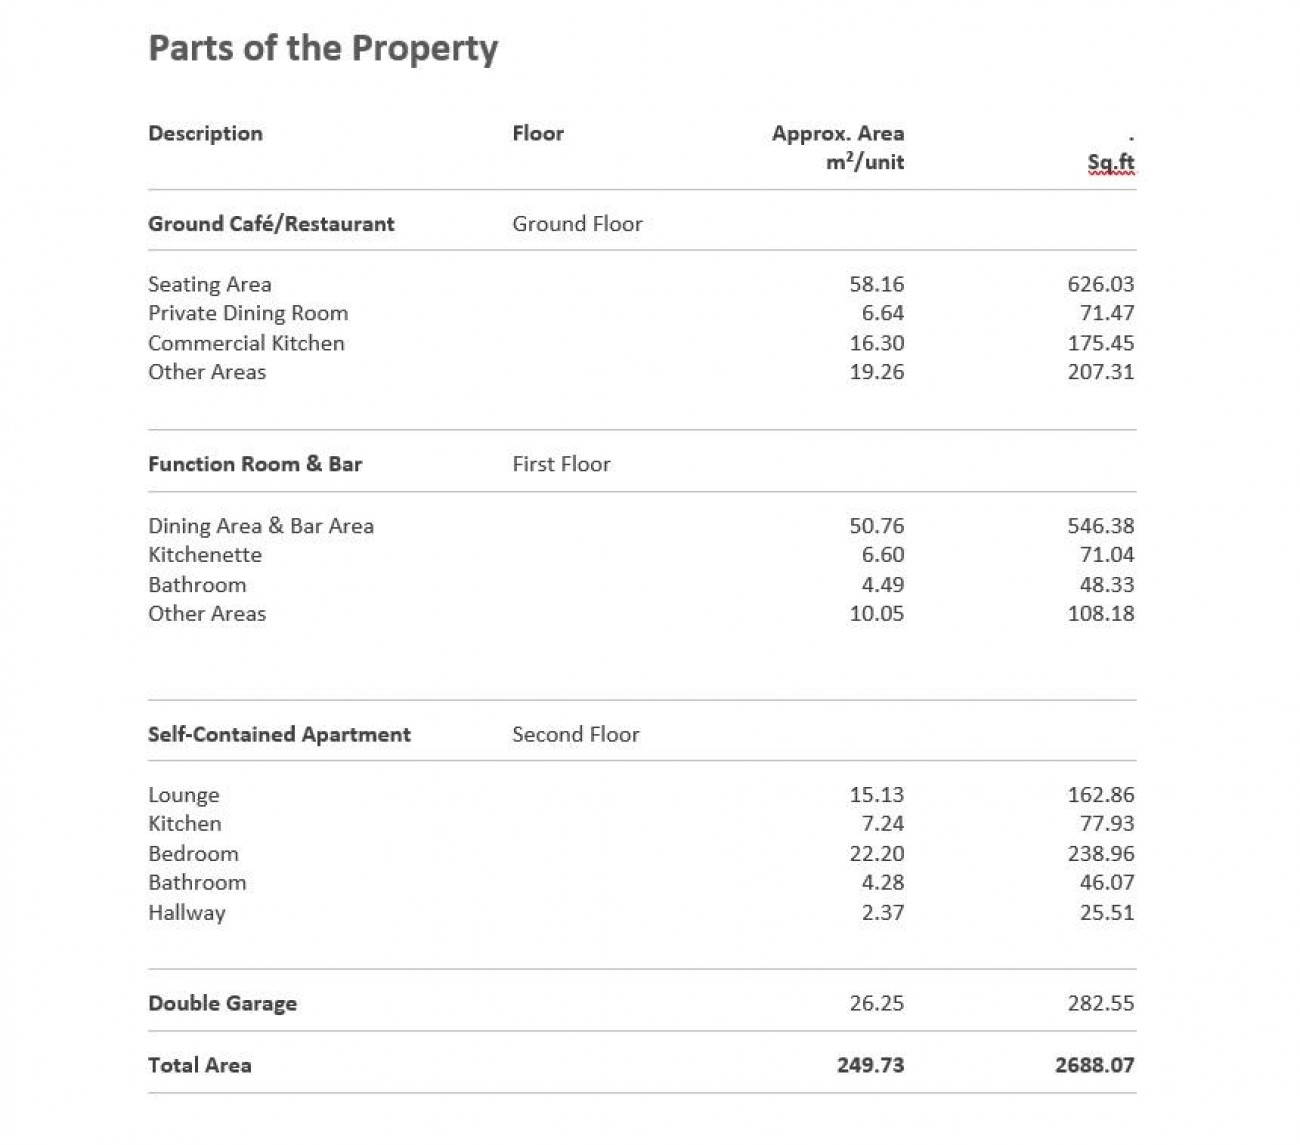Image resolution: width=1300 pixels, height=1145 pixels.
Task: Click the Lounge row label
Action: (x=184, y=795)
